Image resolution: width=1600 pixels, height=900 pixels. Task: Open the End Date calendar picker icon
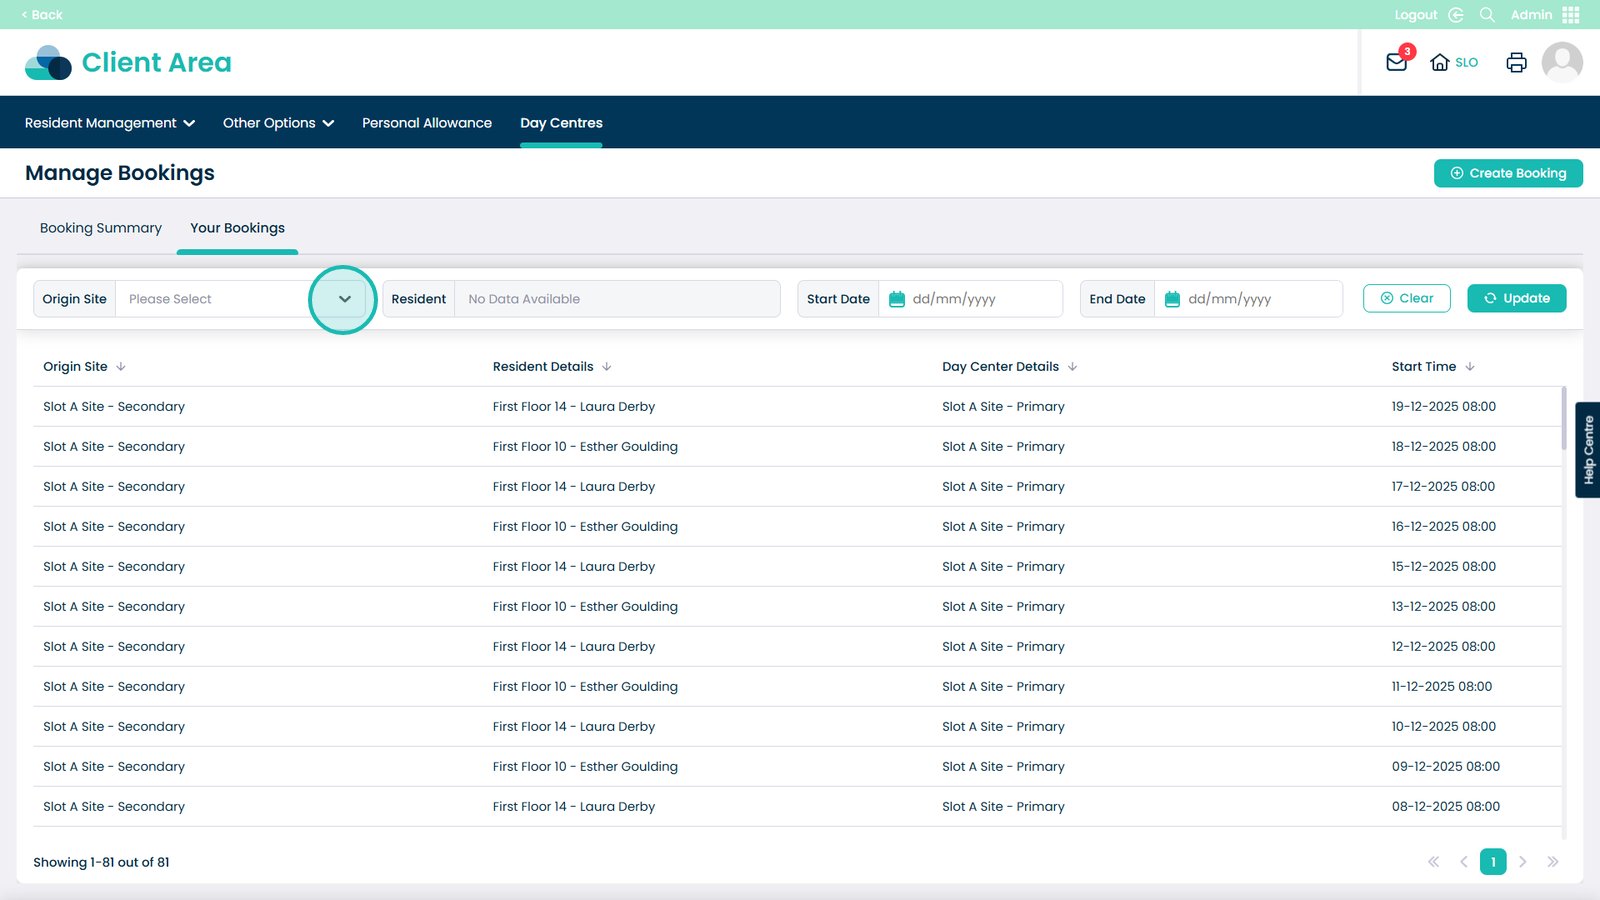[x=1172, y=299]
